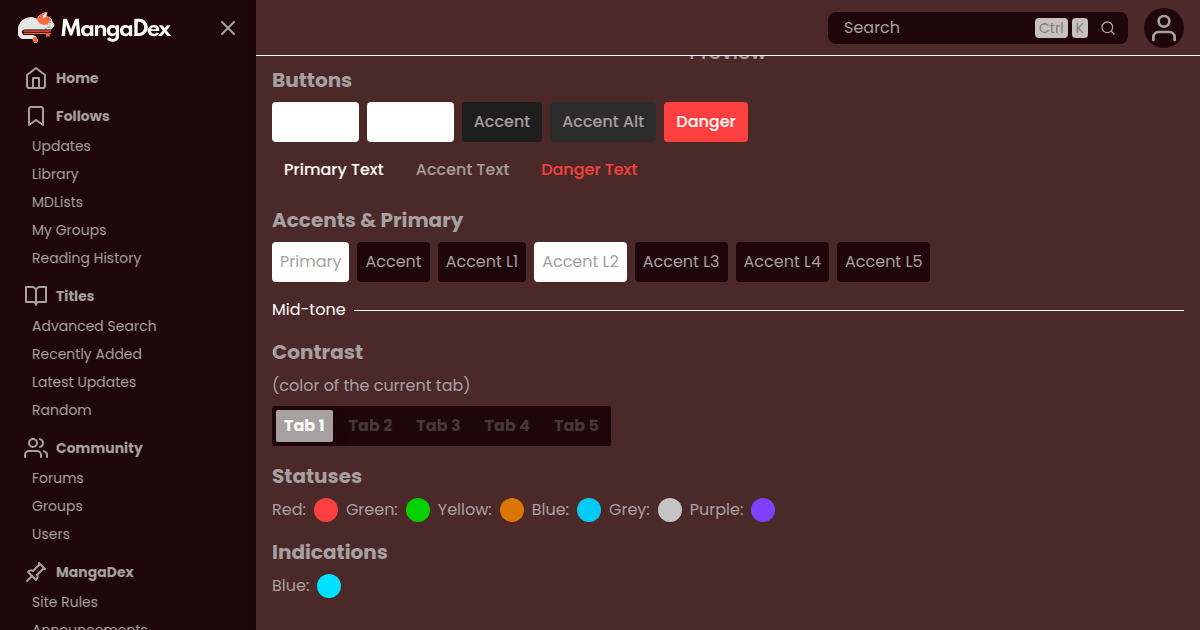
Task: Close the sidebar with the X icon
Action: point(228,28)
